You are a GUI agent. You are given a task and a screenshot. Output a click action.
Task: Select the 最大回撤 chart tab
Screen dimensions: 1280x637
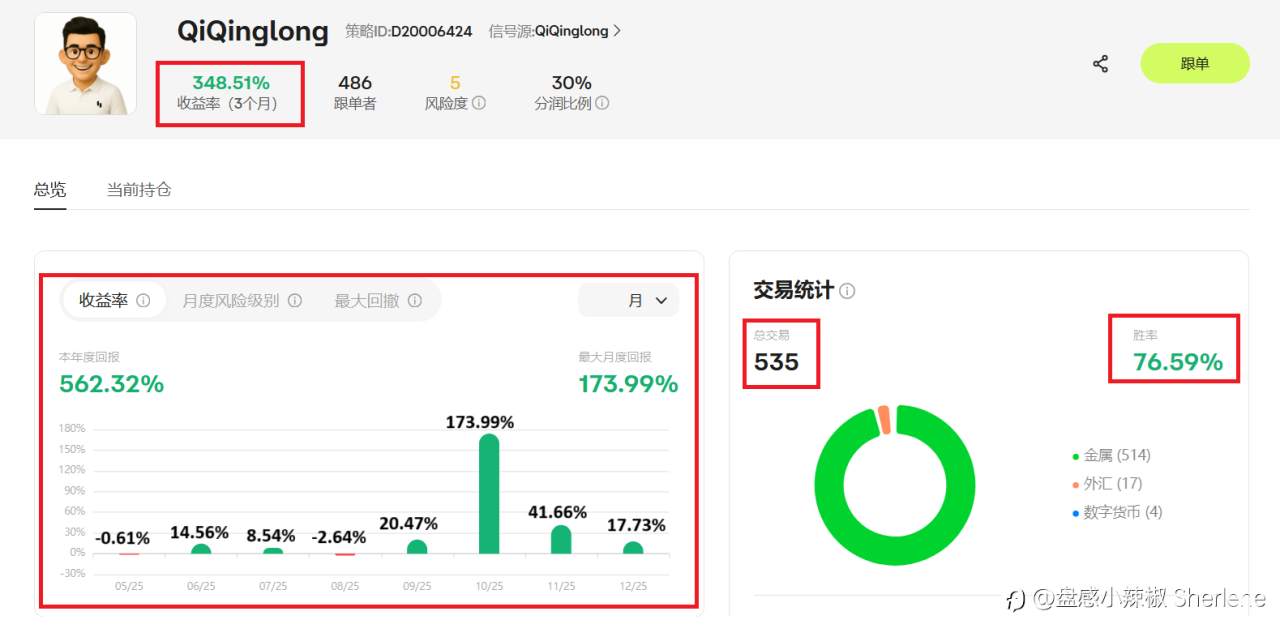click(x=378, y=300)
